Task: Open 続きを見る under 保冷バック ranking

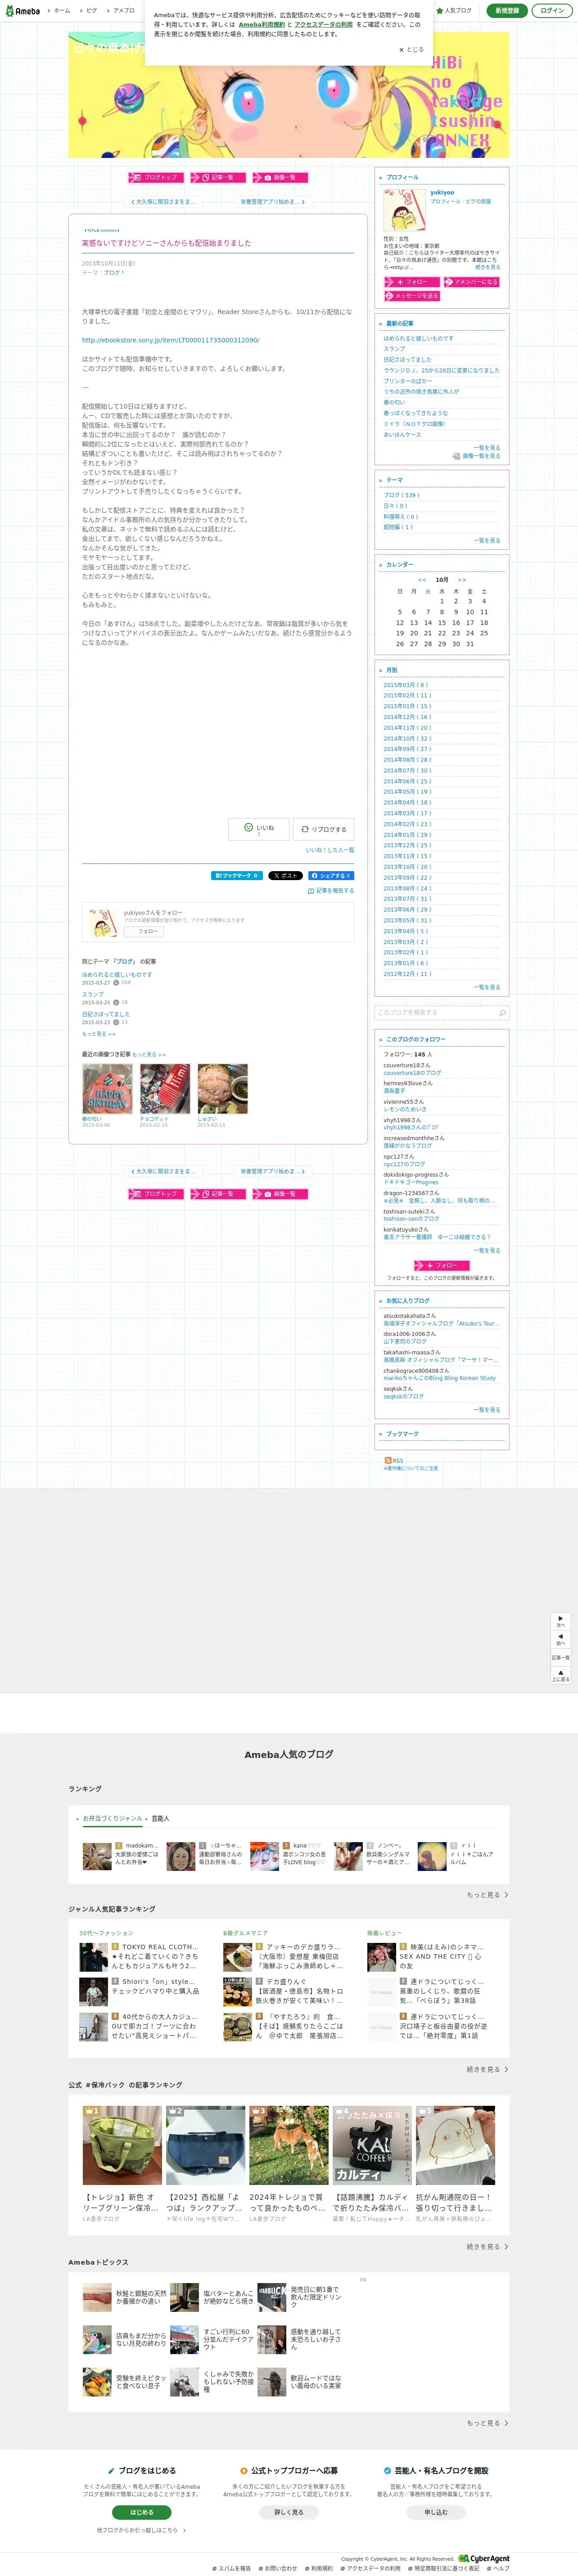Action: 487,2246
